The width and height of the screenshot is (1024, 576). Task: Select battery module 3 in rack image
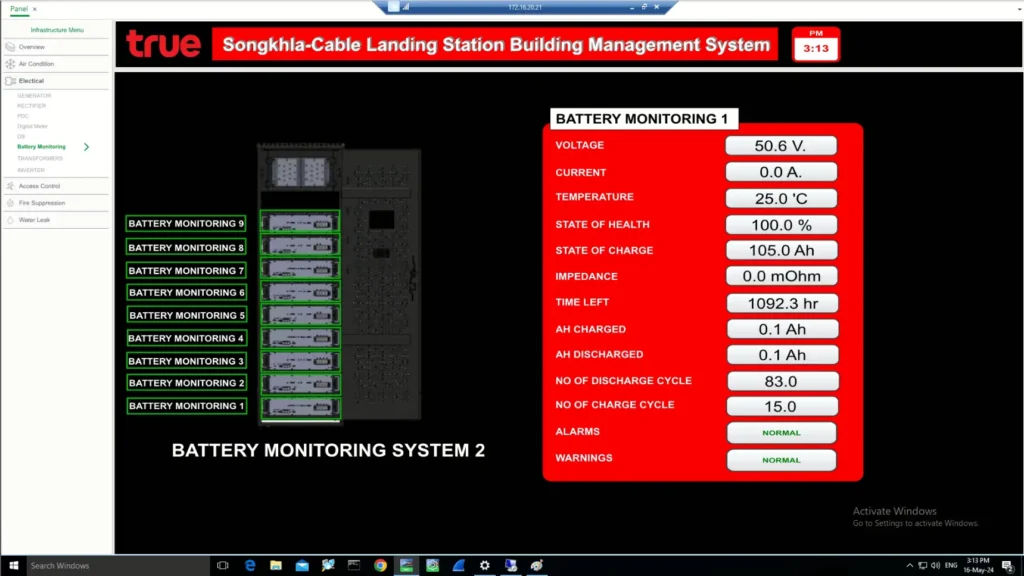pos(300,361)
